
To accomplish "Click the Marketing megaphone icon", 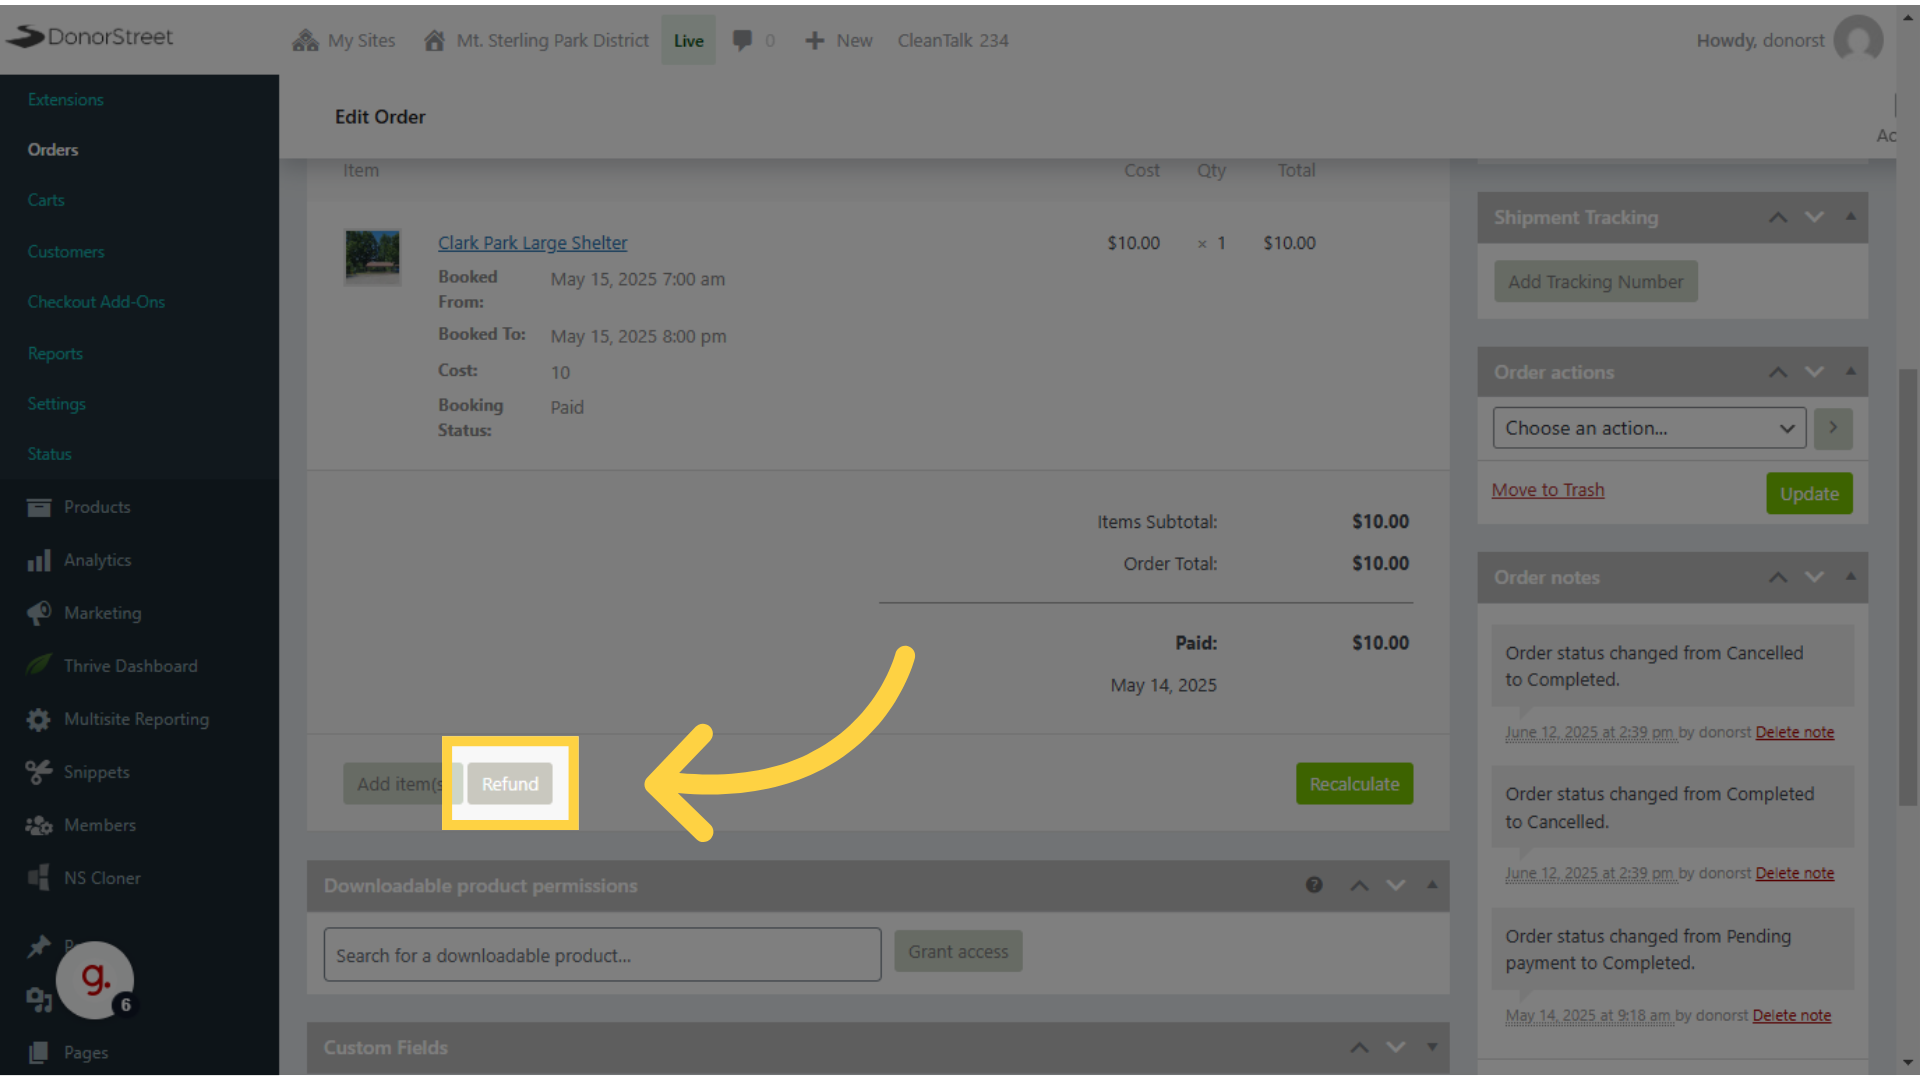I will pyautogui.click(x=39, y=613).
